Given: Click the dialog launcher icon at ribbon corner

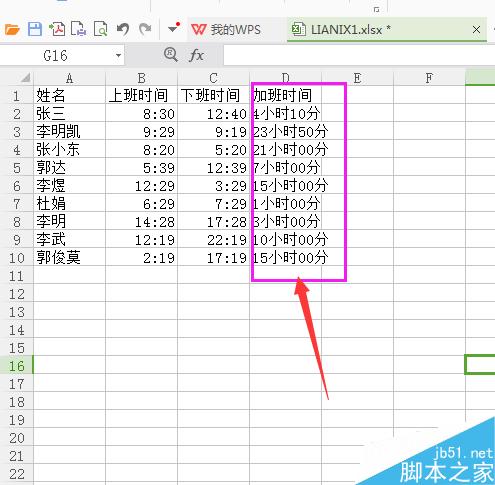Looking at the screenshot, I should 377,9.
